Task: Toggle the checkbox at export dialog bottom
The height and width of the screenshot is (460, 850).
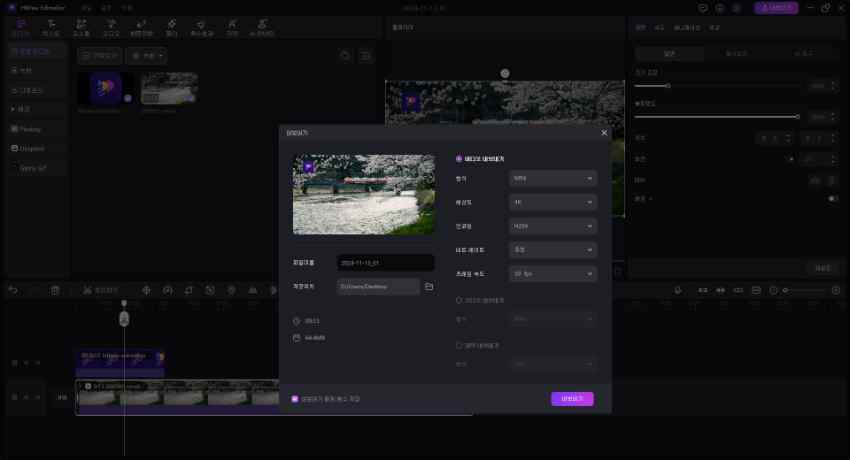Action: click(295, 398)
